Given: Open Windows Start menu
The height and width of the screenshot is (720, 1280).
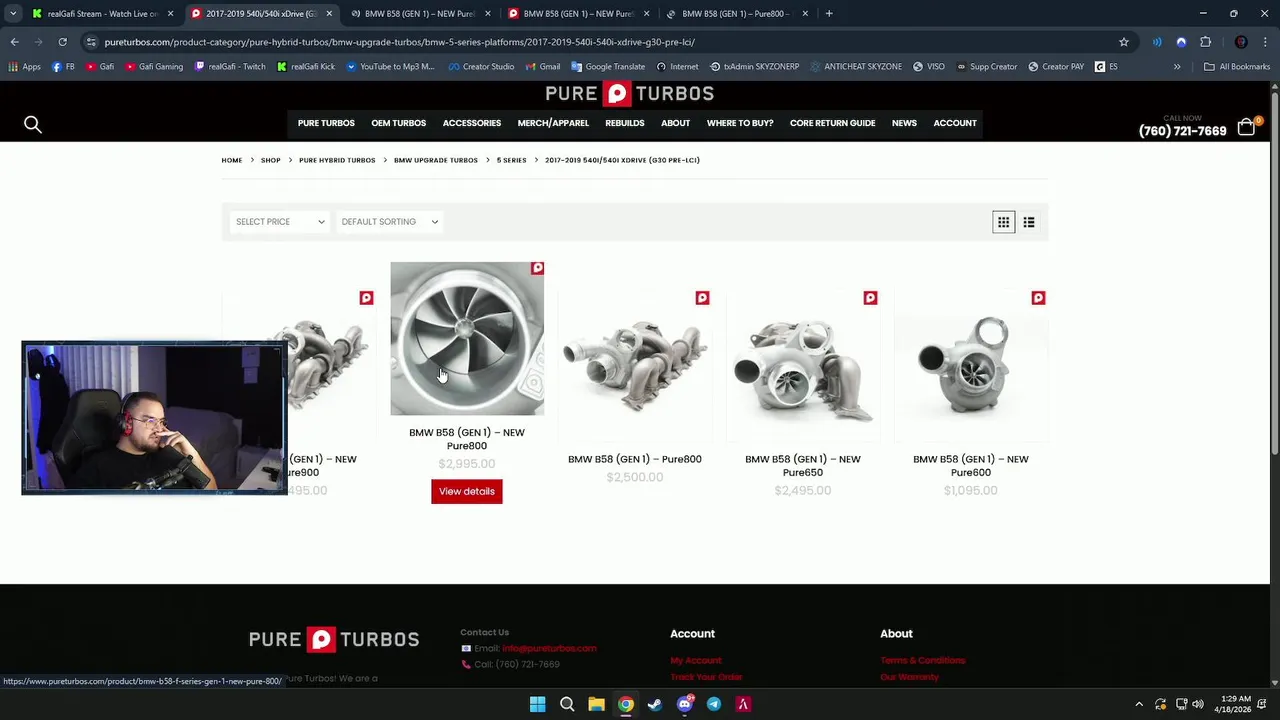Looking at the screenshot, I should point(537,704).
